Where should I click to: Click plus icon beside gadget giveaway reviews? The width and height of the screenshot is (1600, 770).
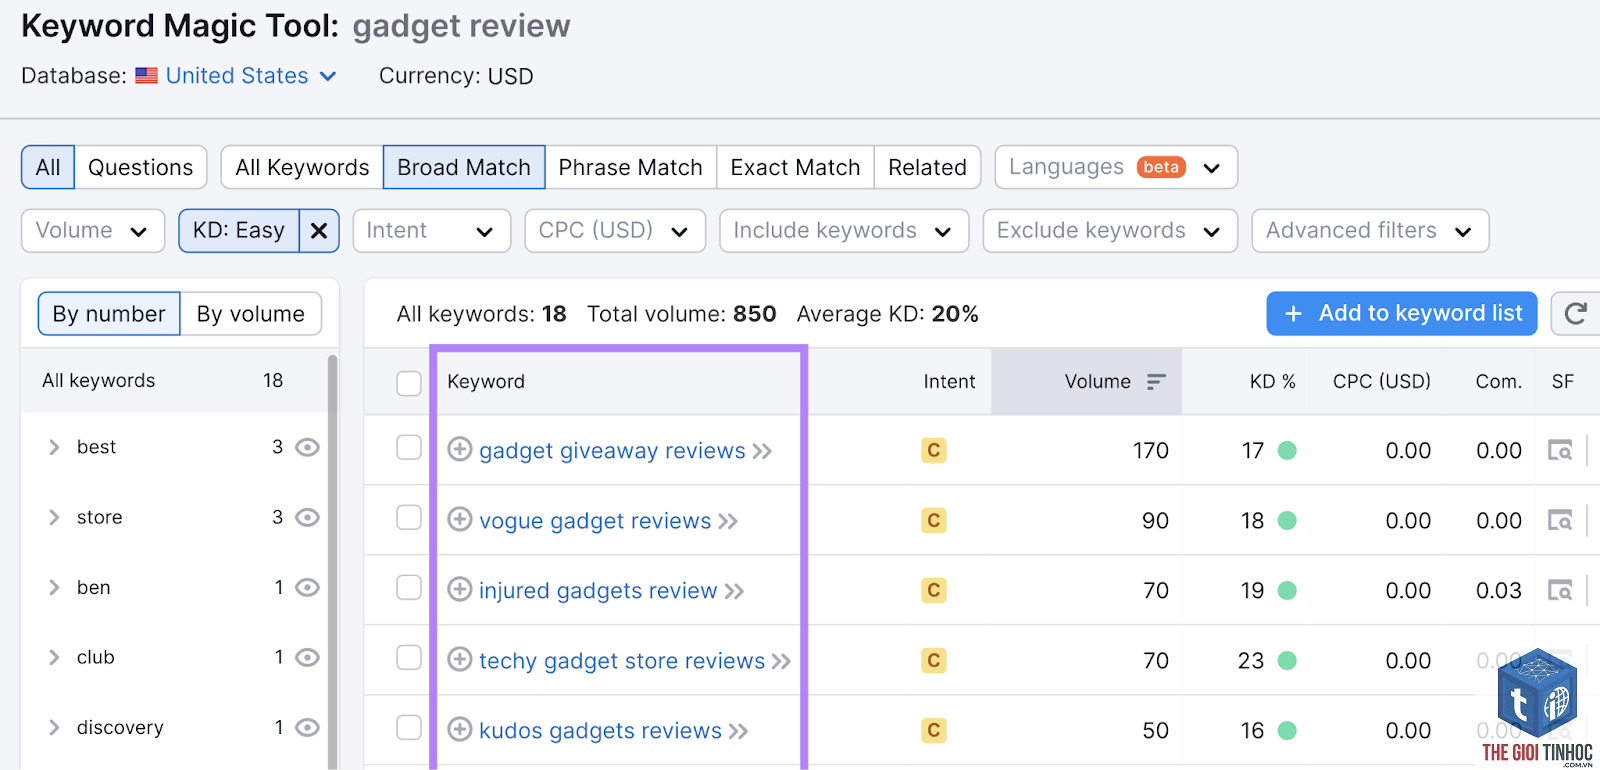(460, 450)
